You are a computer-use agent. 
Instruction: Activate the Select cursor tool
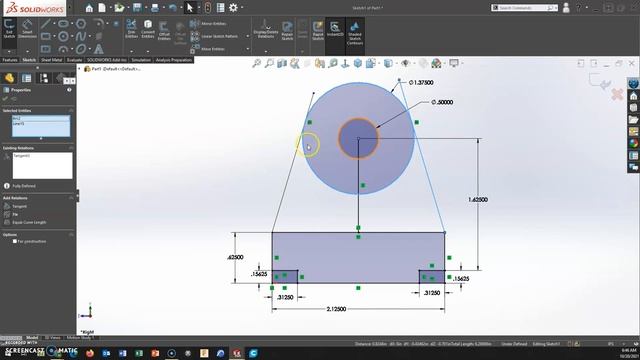point(190,7)
